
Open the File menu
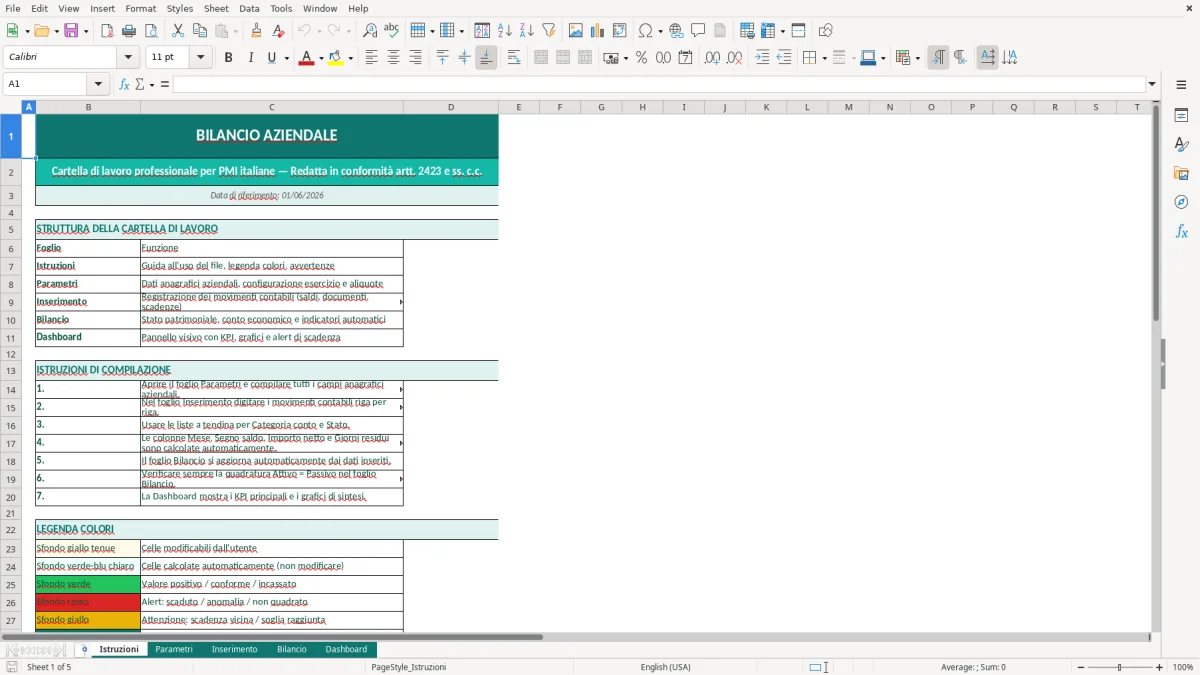pyautogui.click(x=13, y=8)
